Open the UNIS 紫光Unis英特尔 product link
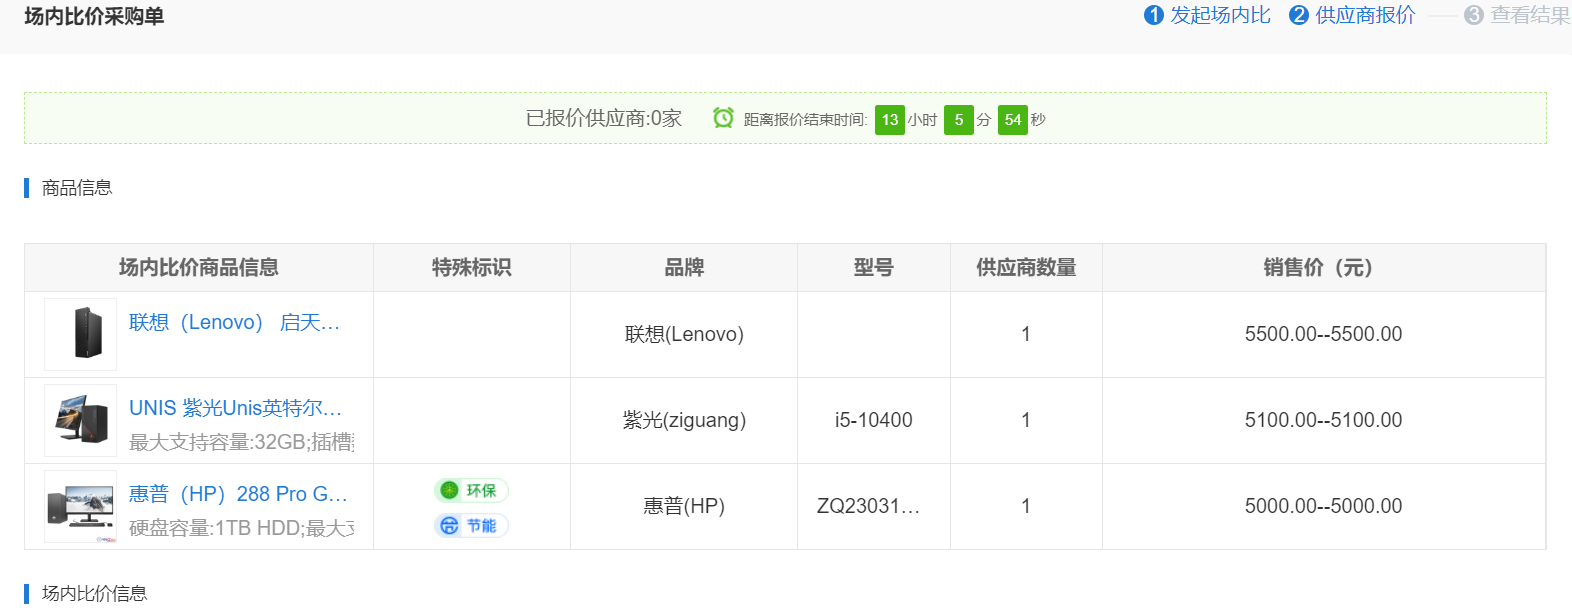Viewport: 1572px width, 613px height. [x=235, y=408]
